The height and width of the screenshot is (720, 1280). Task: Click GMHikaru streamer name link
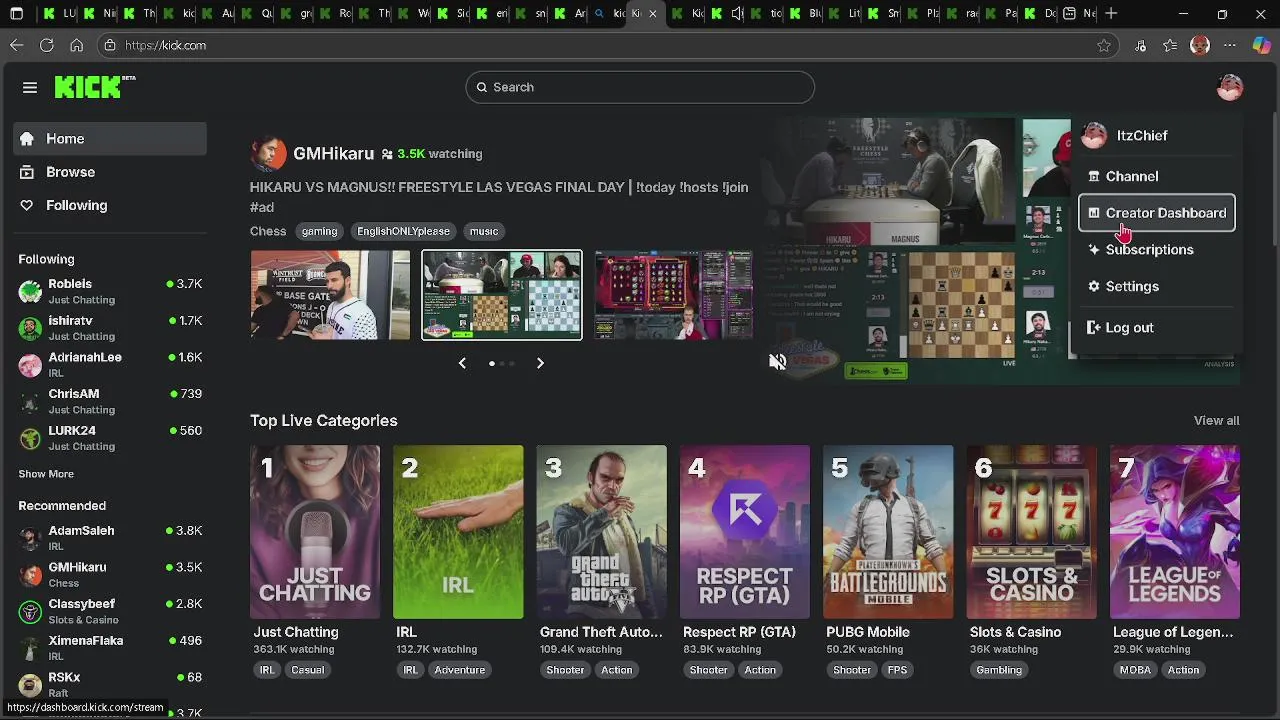tap(333, 154)
